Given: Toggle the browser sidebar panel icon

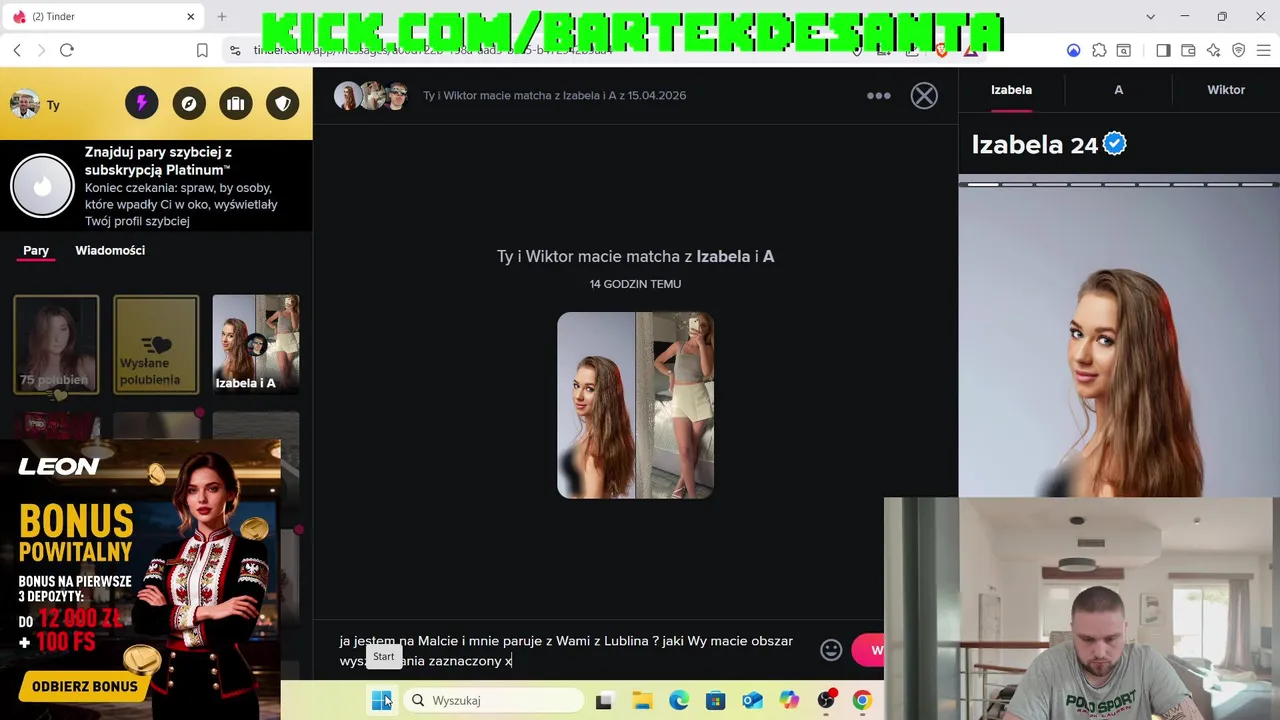Looking at the screenshot, I should (1163, 50).
